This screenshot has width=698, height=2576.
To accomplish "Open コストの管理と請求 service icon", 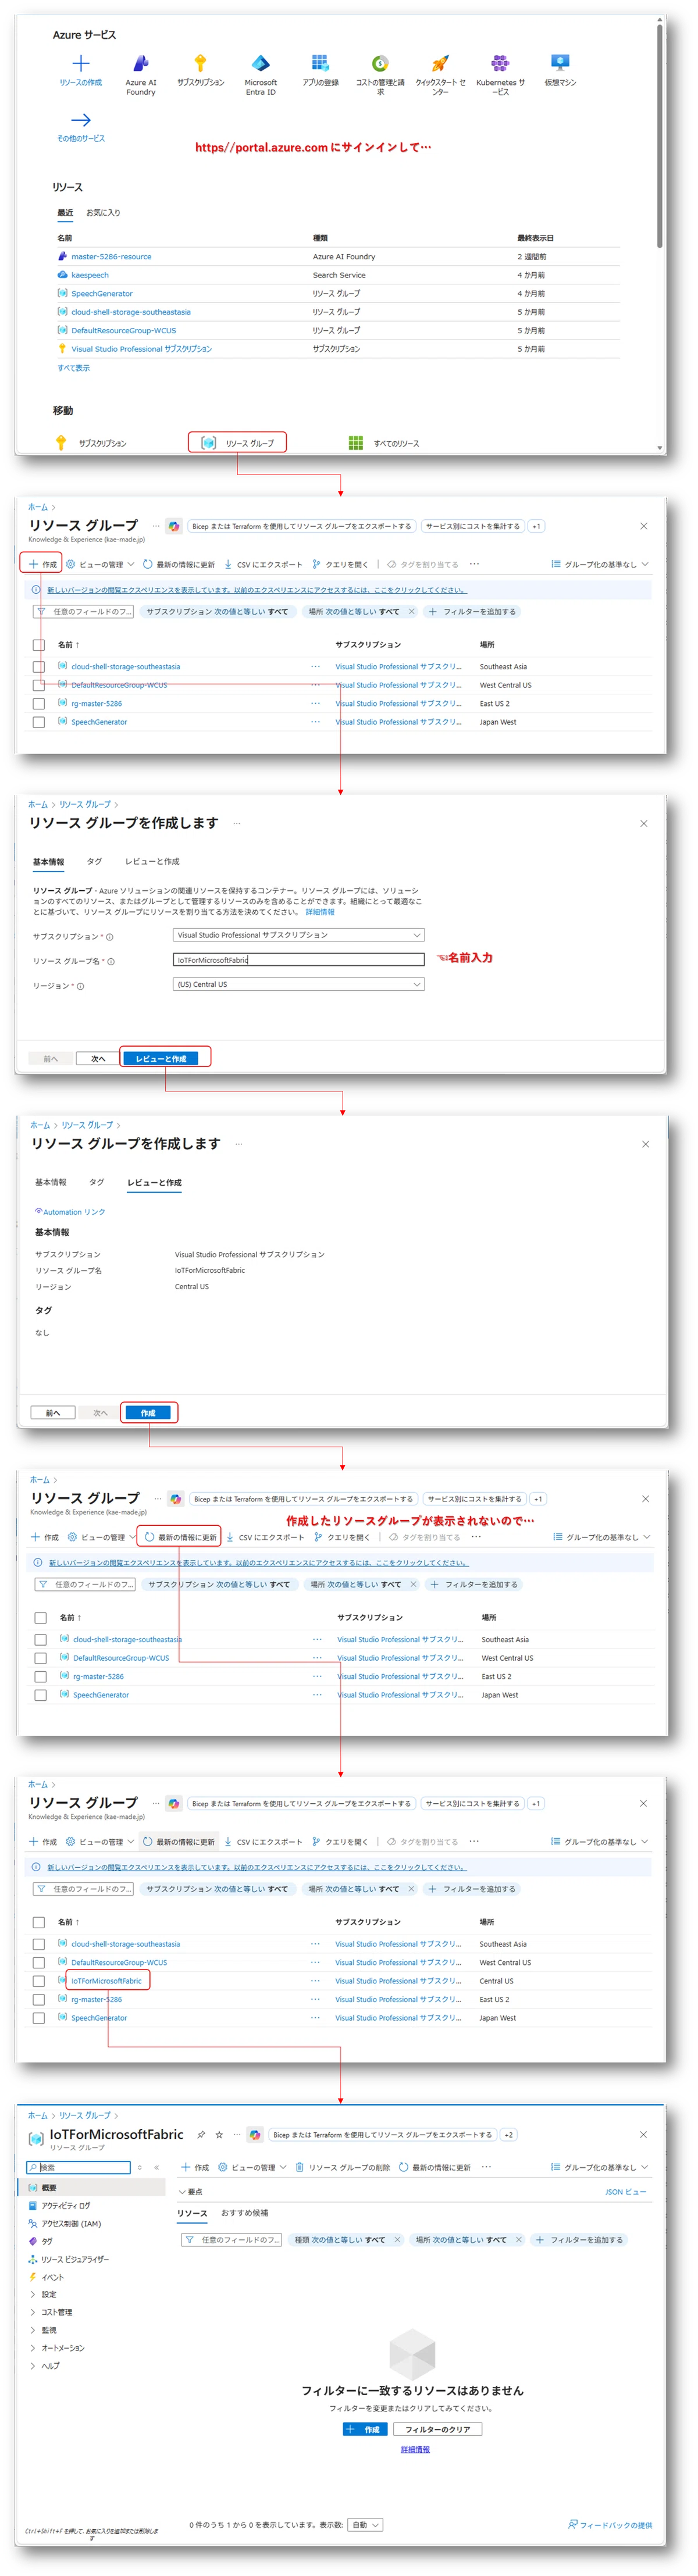I will tap(380, 63).
